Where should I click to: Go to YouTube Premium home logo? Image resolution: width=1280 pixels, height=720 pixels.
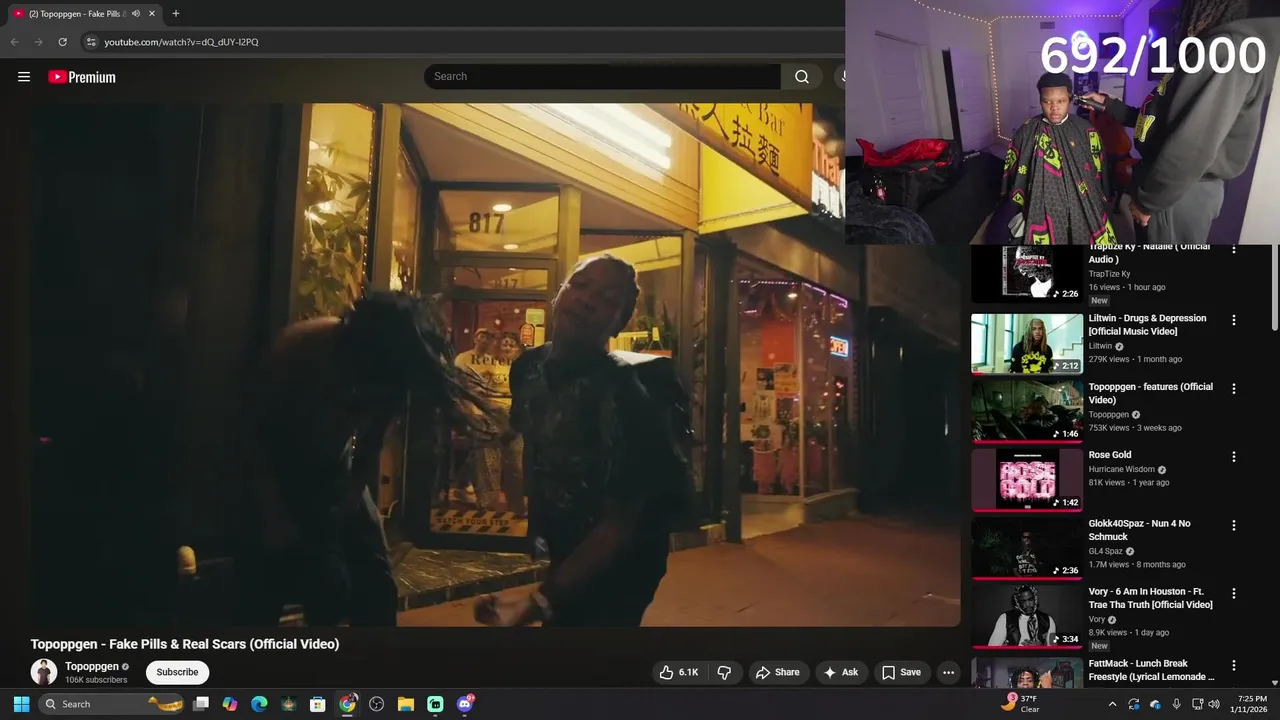(82, 77)
